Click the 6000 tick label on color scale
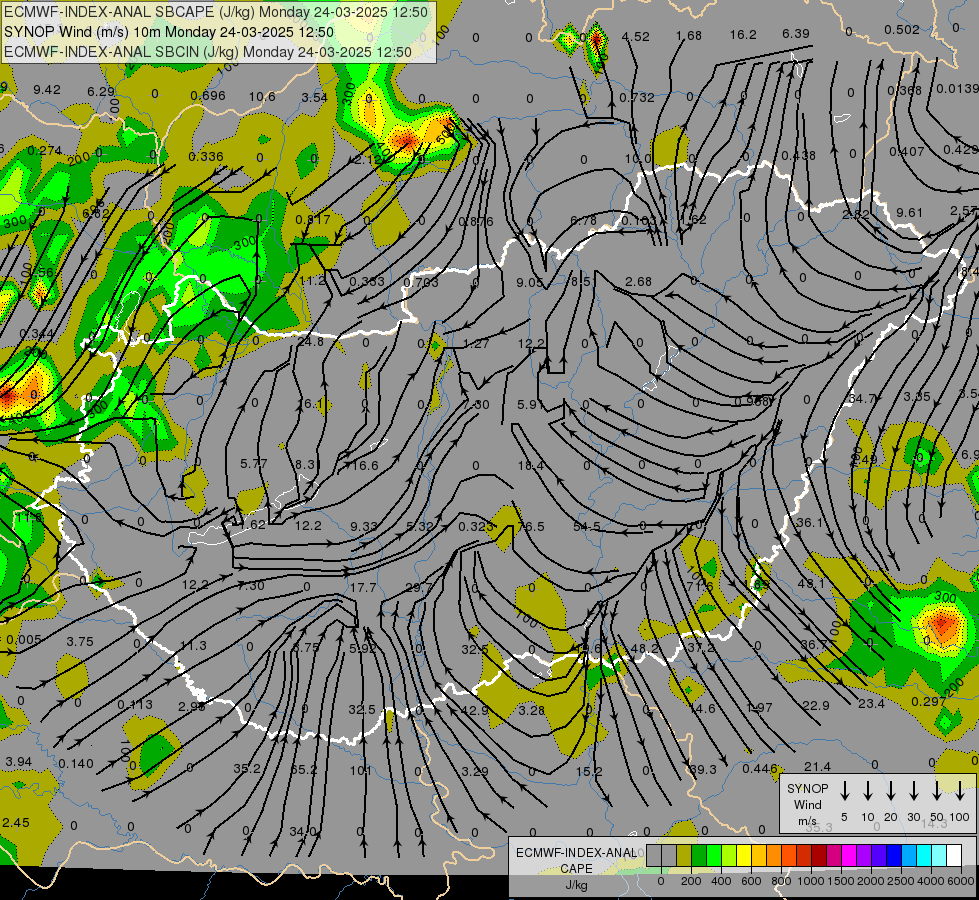The width and height of the screenshot is (979, 900). coord(962,881)
